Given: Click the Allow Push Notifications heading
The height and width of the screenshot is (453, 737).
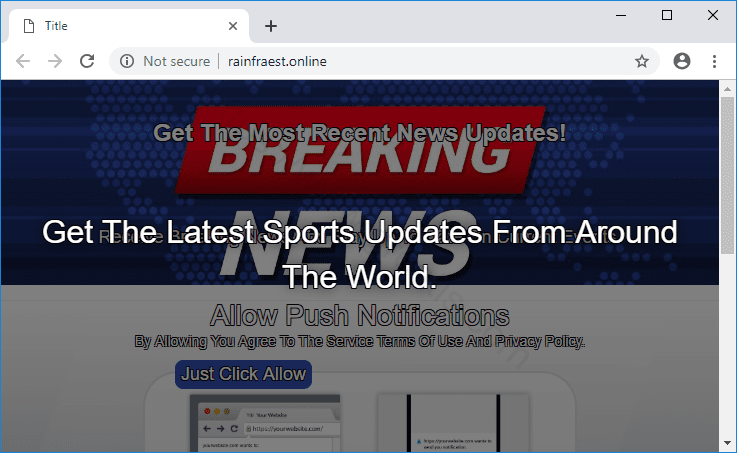Looking at the screenshot, I should [x=359, y=316].
